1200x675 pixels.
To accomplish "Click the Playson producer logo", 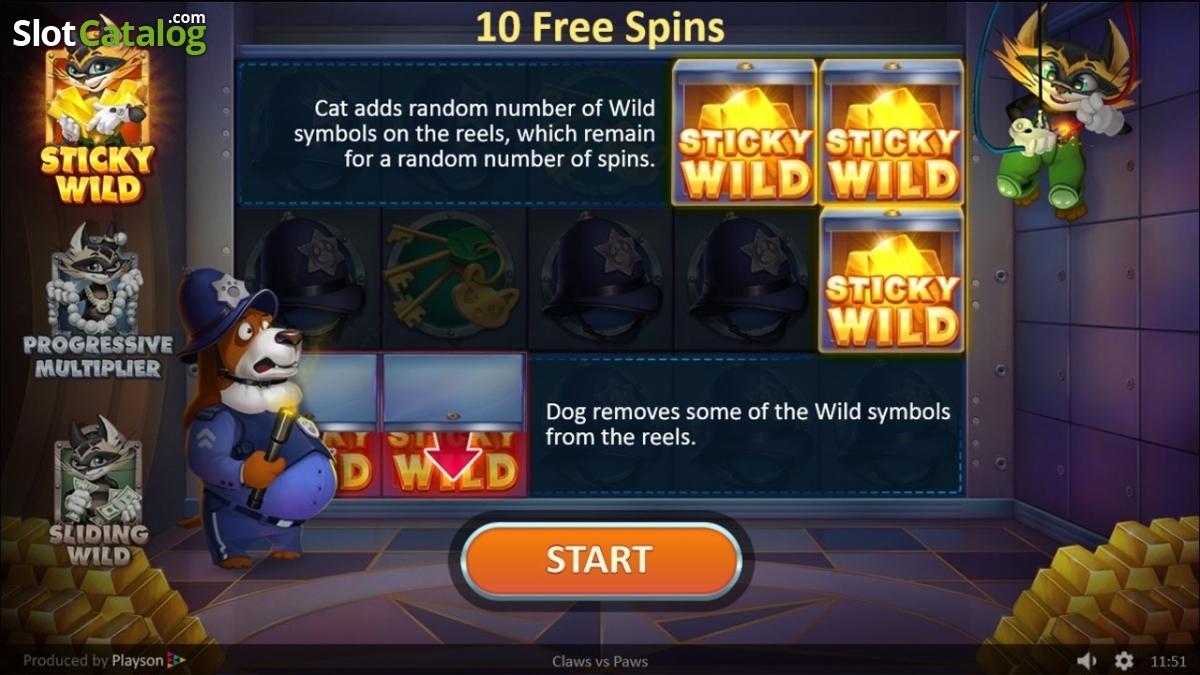I will pos(105,660).
